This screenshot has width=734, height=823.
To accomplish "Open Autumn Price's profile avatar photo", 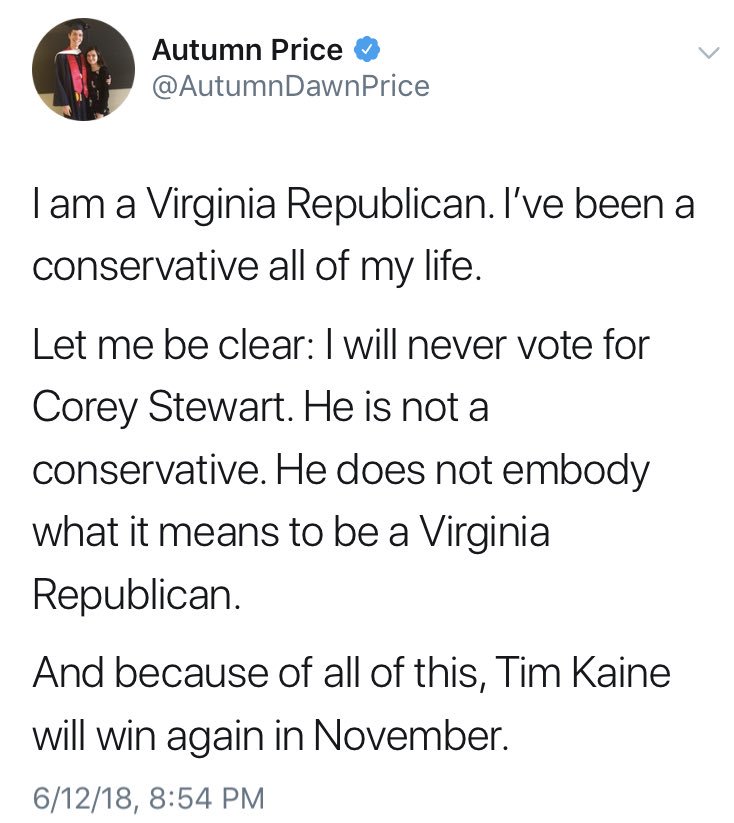I will coord(83,69).
